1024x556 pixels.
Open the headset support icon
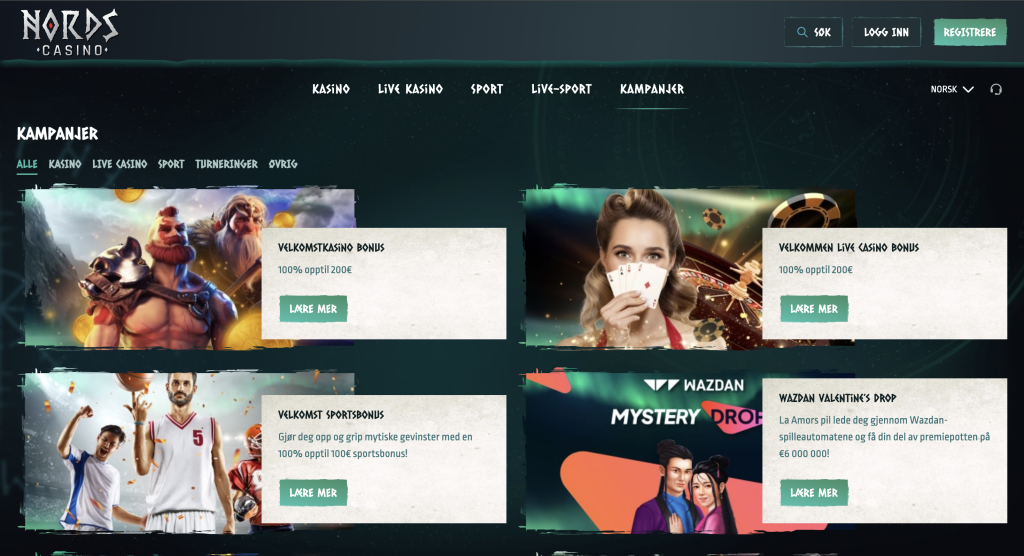[996, 90]
